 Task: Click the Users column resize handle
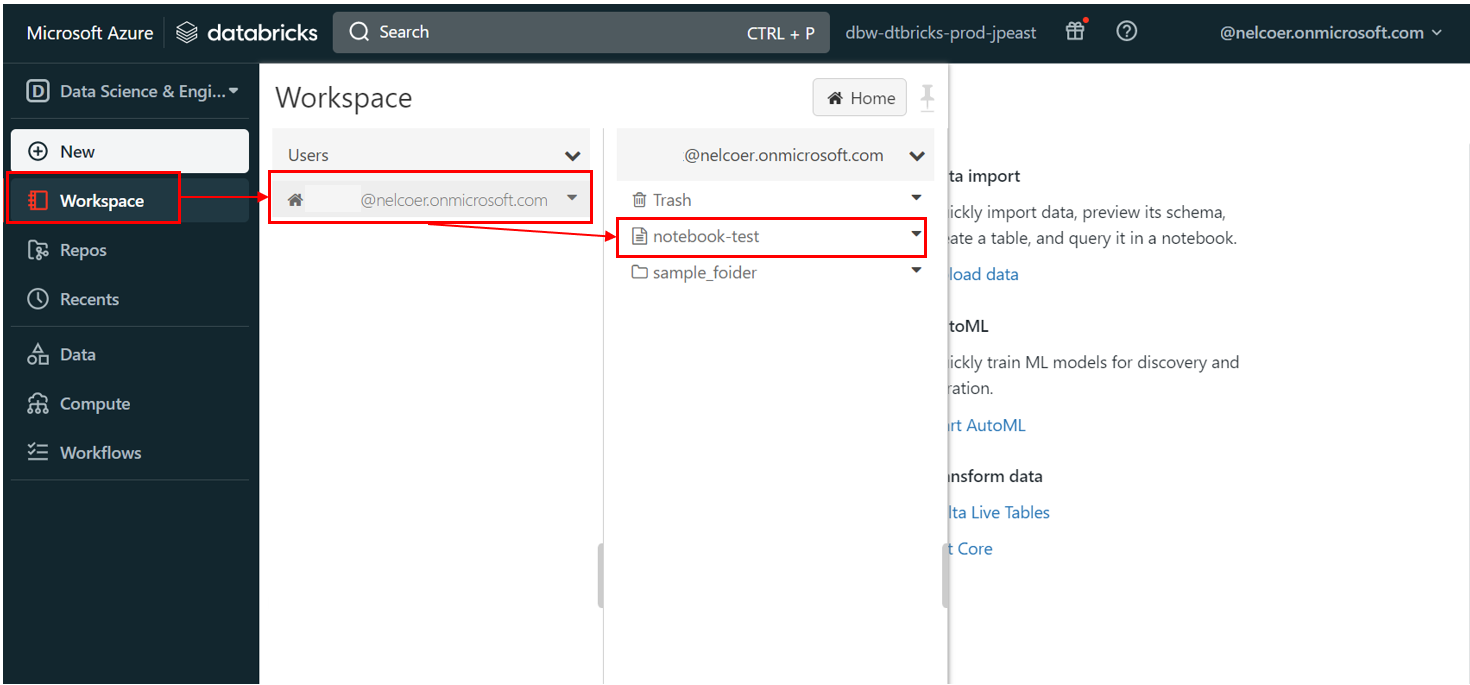coord(600,575)
